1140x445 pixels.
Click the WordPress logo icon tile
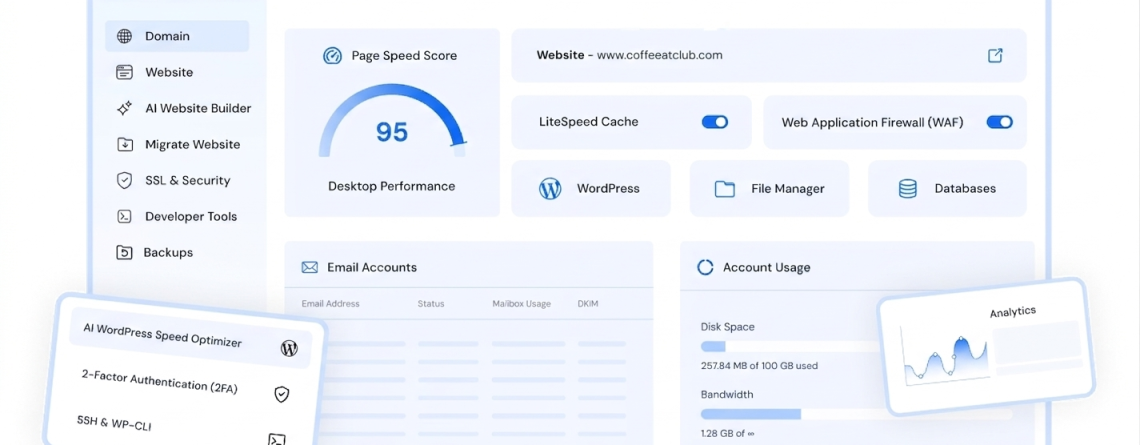[x=550, y=188]
